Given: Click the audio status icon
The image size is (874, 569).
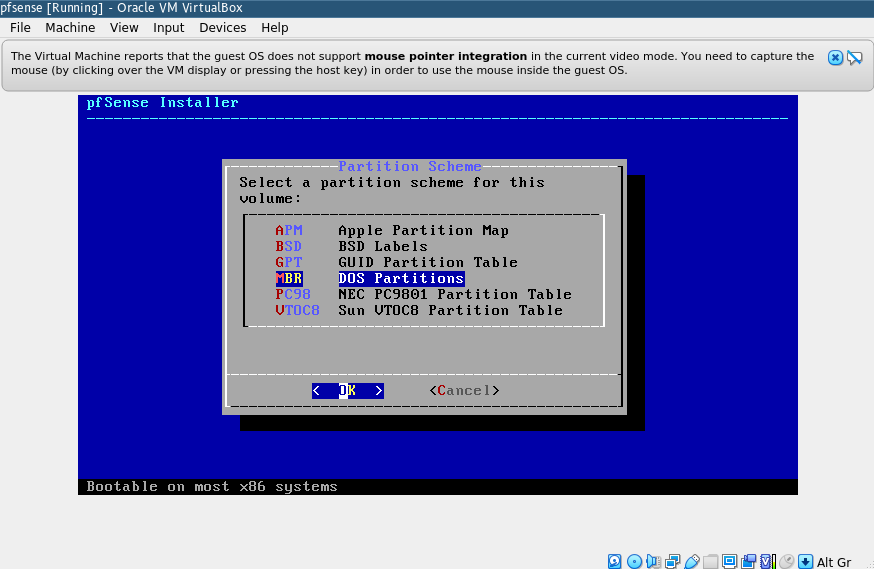Looking at the screenshot, I should [x=653, y=561].
